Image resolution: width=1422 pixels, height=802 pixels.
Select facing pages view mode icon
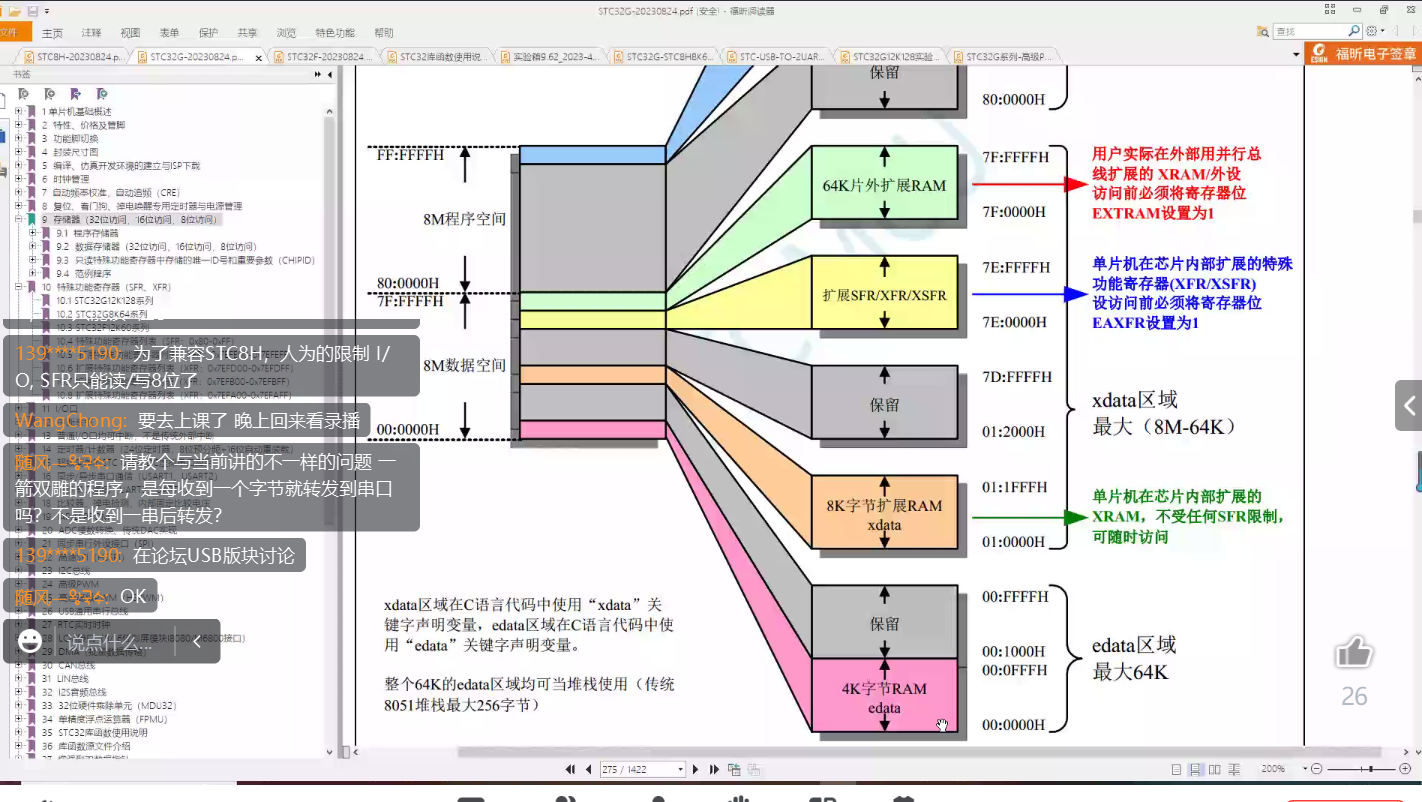click(x=1214, y=769)
